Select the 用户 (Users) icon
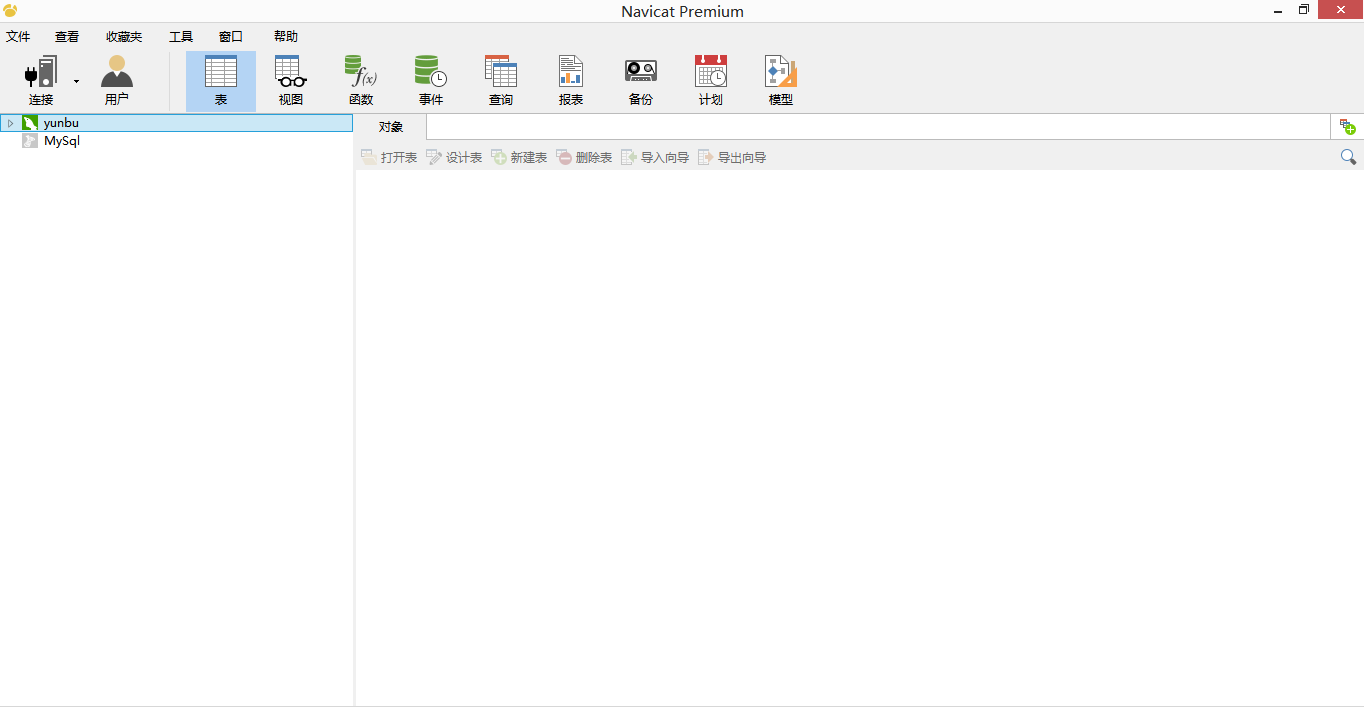This screenshot has width=1364, height=707. [116, 79]
